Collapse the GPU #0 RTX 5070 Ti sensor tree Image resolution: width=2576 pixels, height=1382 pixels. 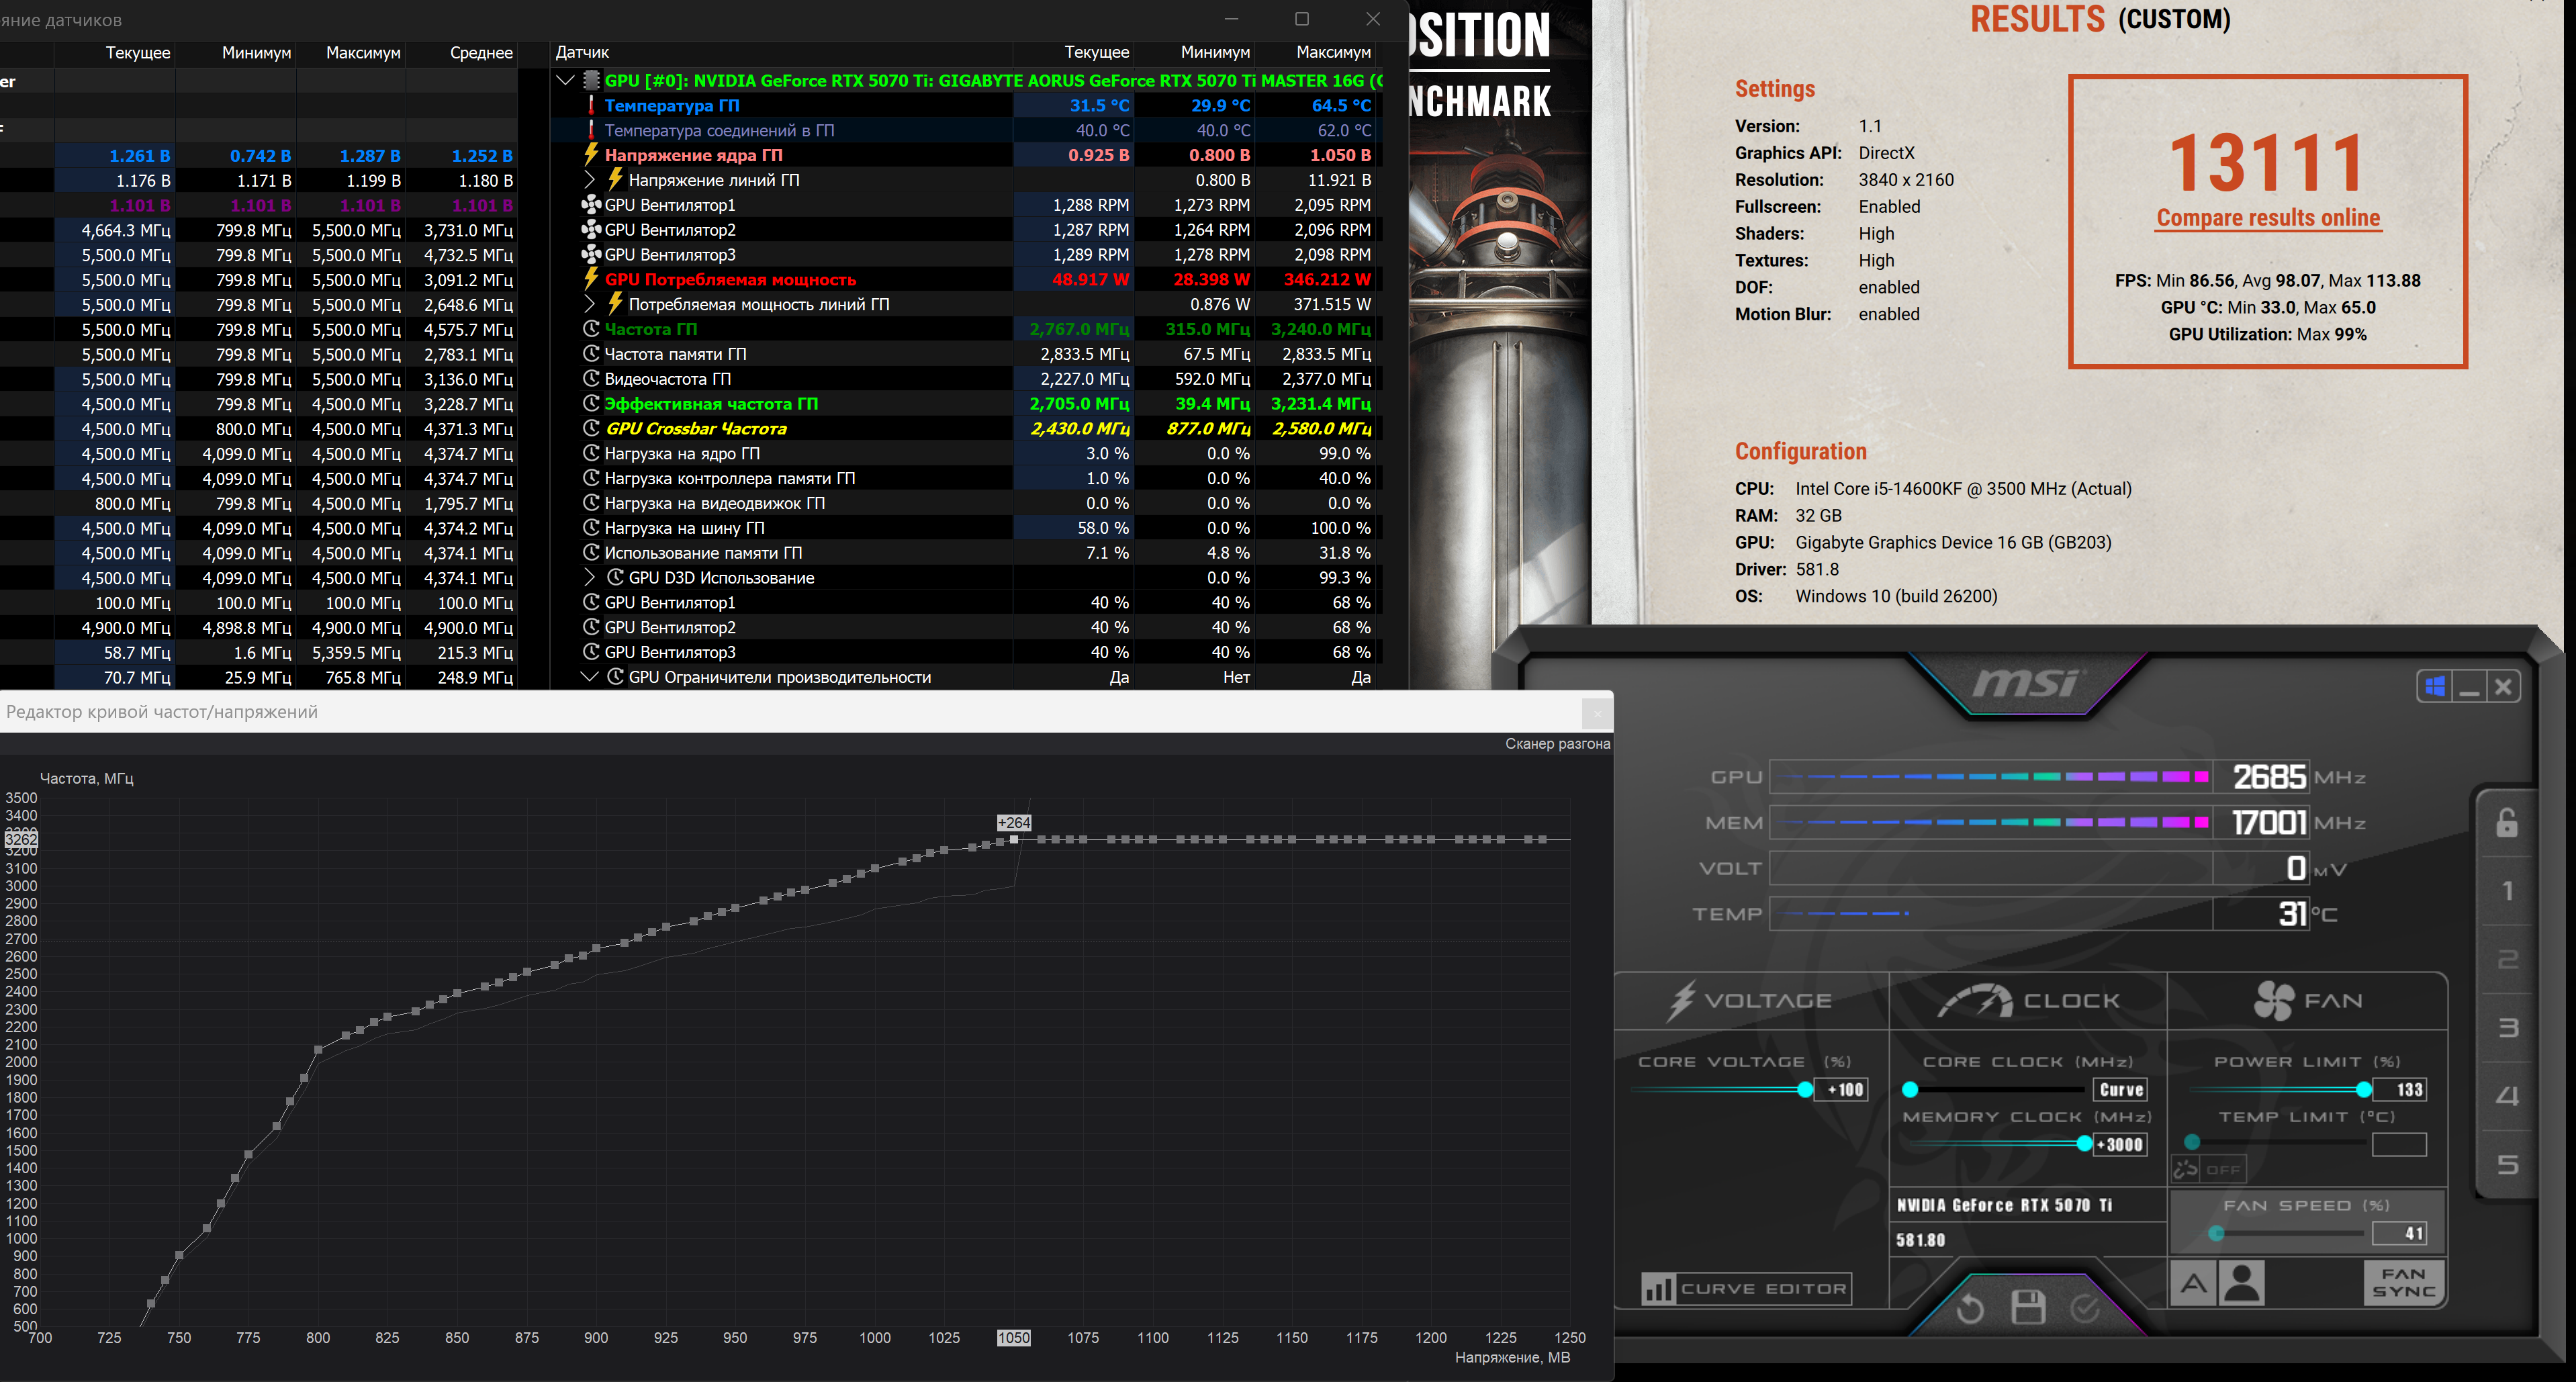[x=565, y=80]
